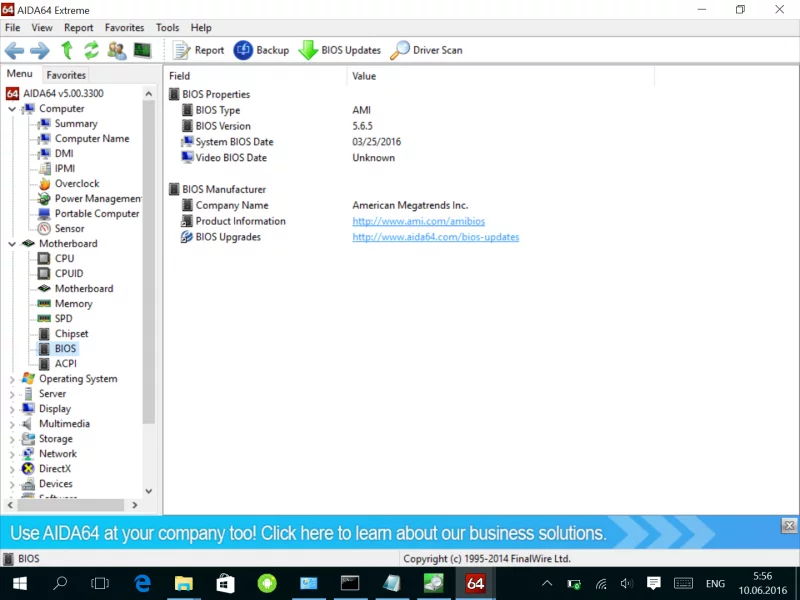Expand the Network node
The image size is (800, 600).
pyautogui.click(x=12, y=454)
